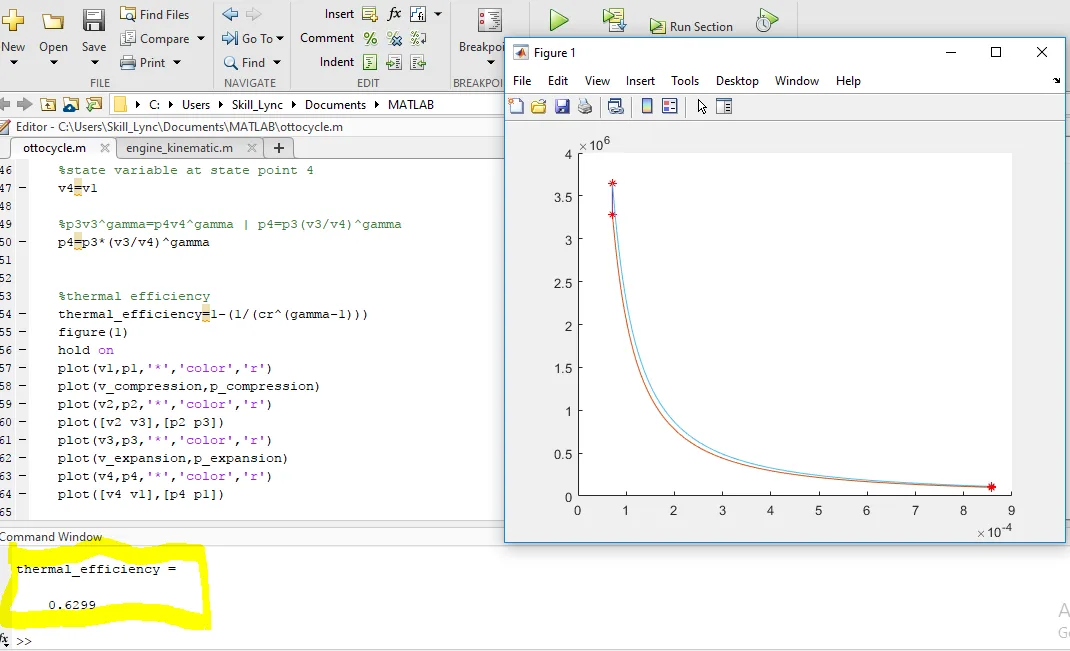This screenshot has height=651, width=1070.
Task: Click the Smart Indent icon
Action: coord(370,63)
